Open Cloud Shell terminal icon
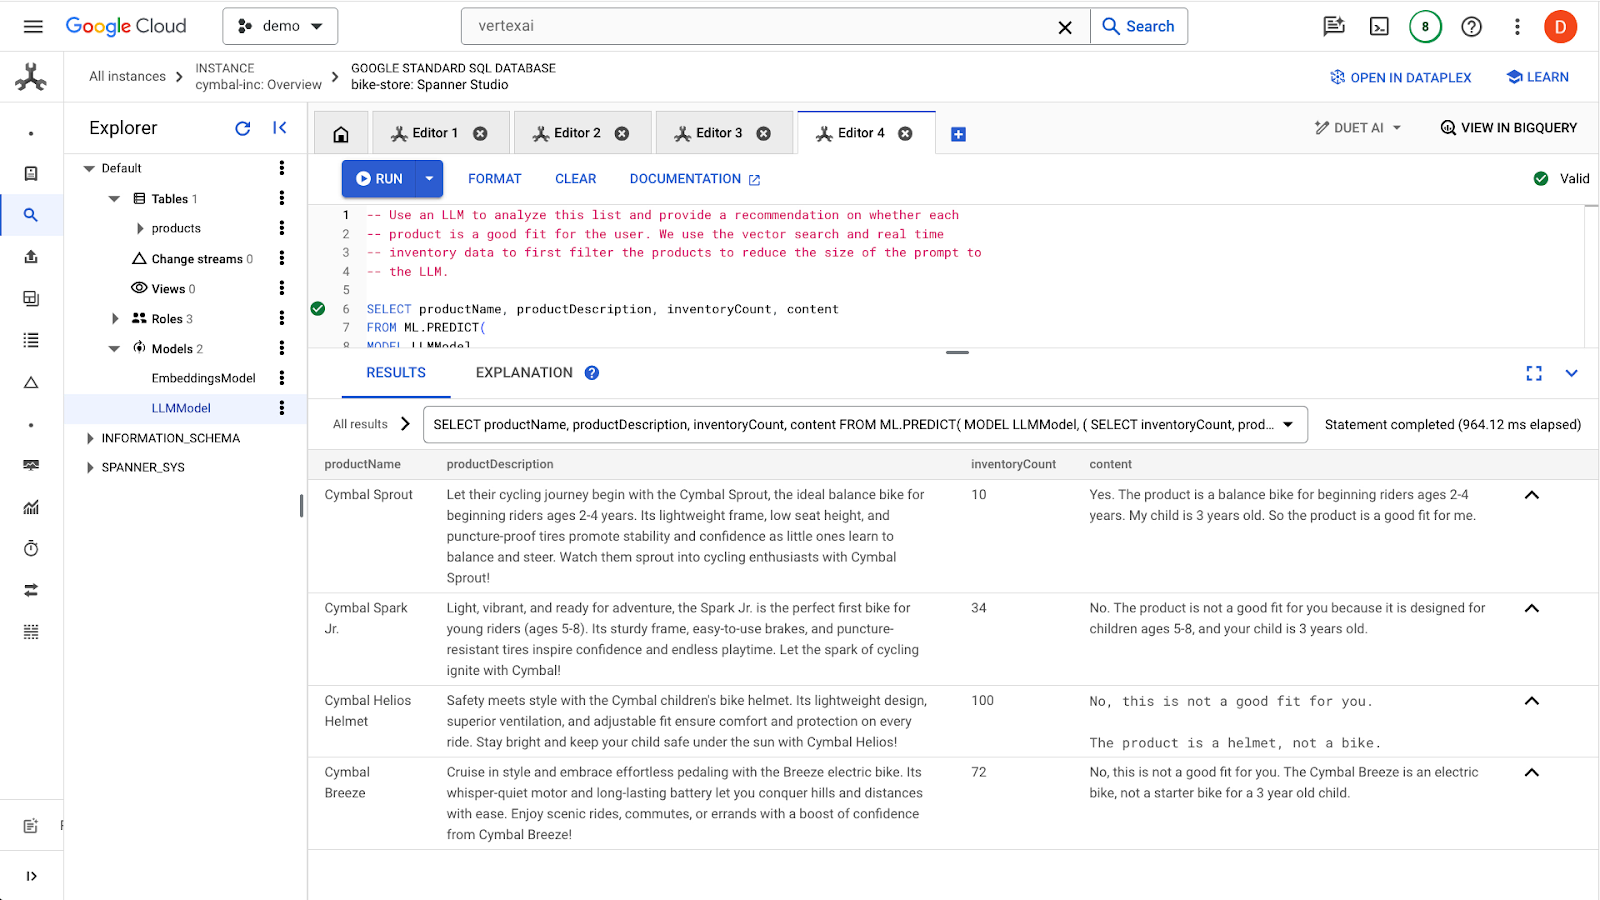 [x=1379, y=27]
